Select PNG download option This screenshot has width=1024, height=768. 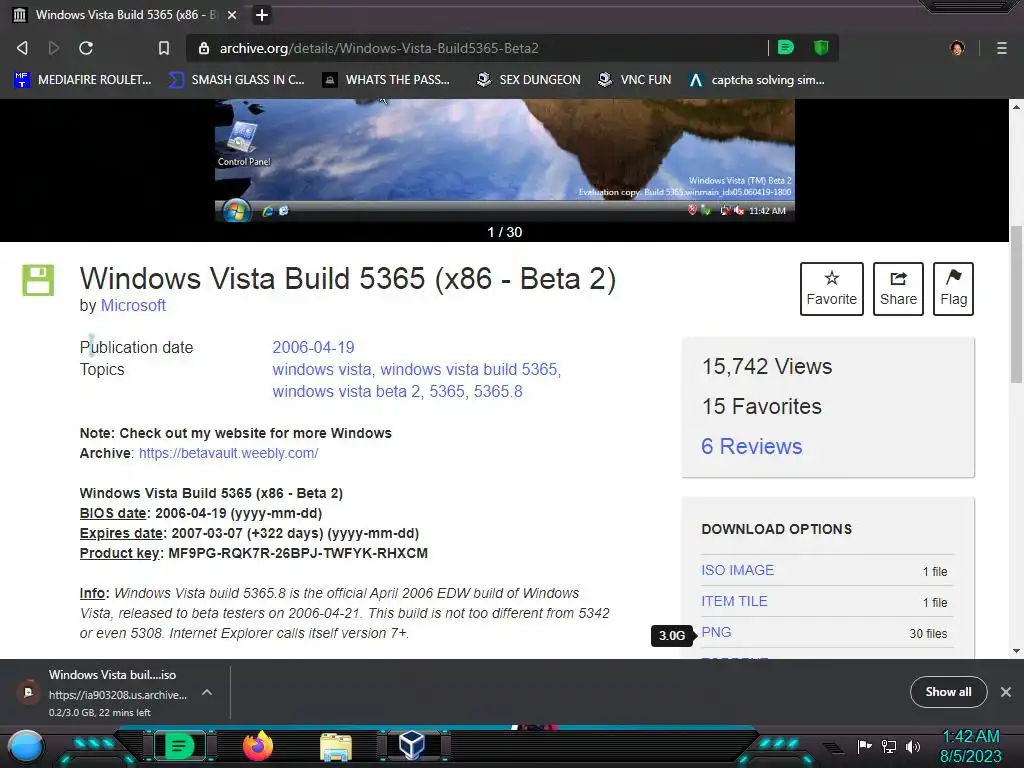(x=716, y=632)
